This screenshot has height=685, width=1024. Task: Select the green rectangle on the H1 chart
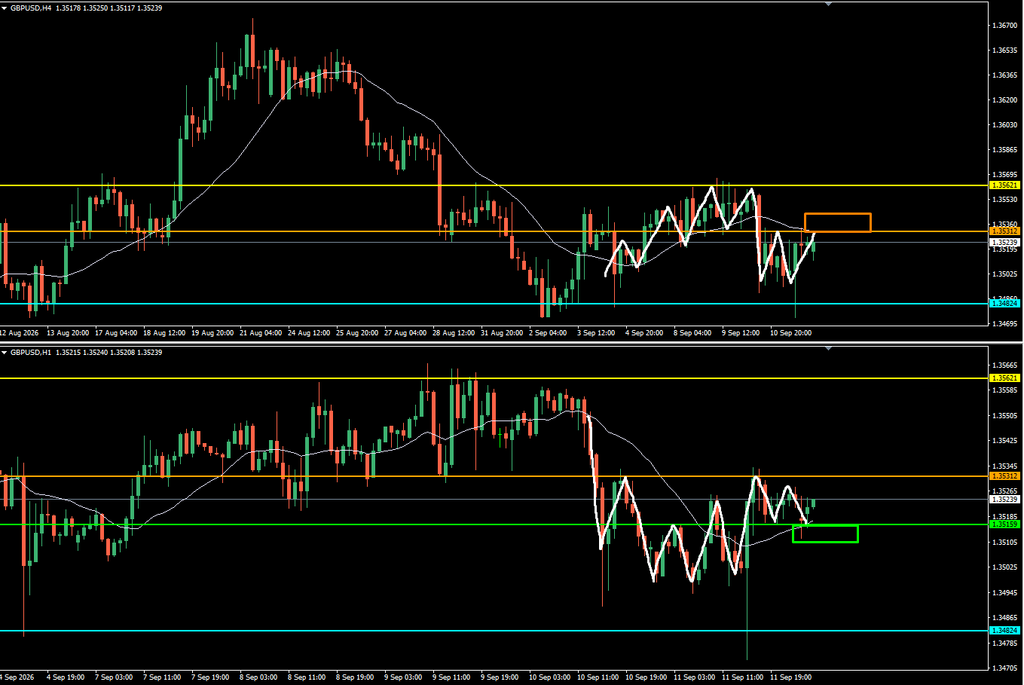pos(825,534)
